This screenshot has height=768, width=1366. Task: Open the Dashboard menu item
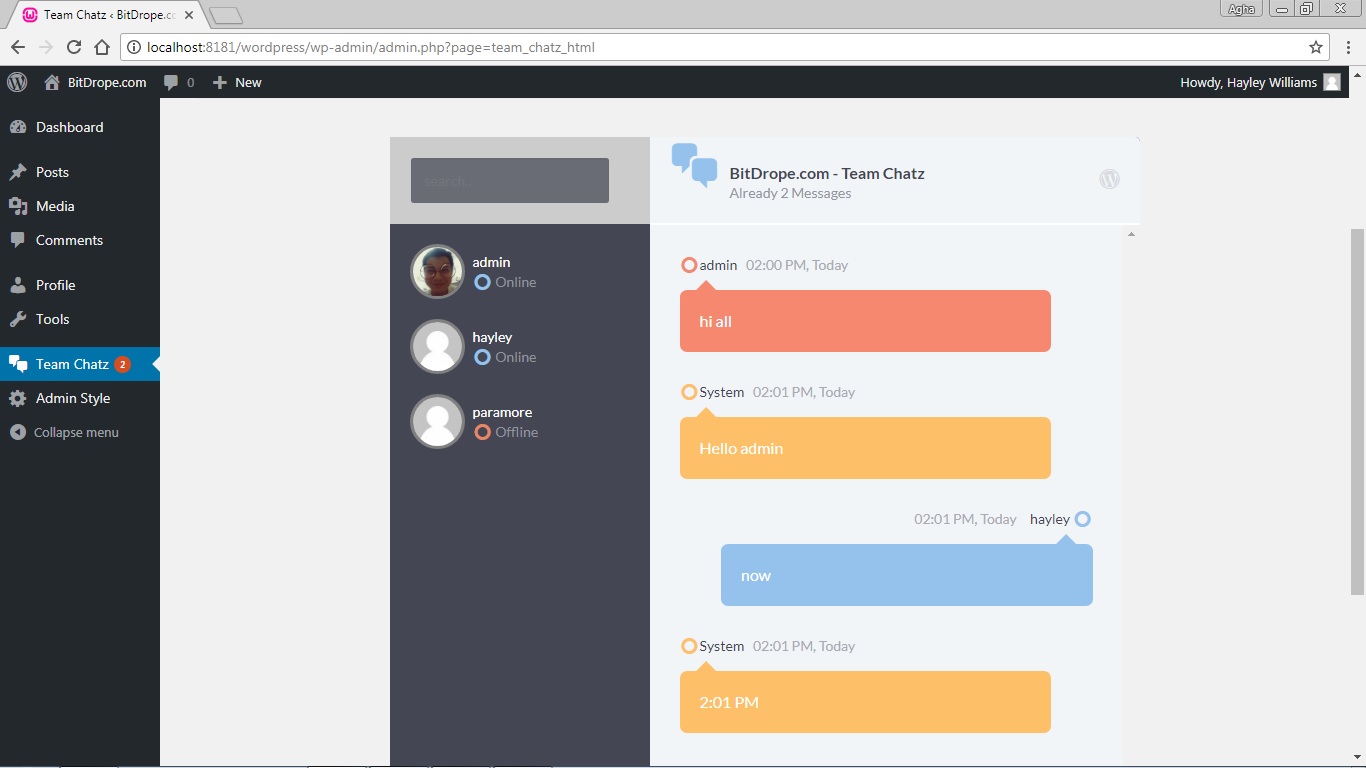80,127
